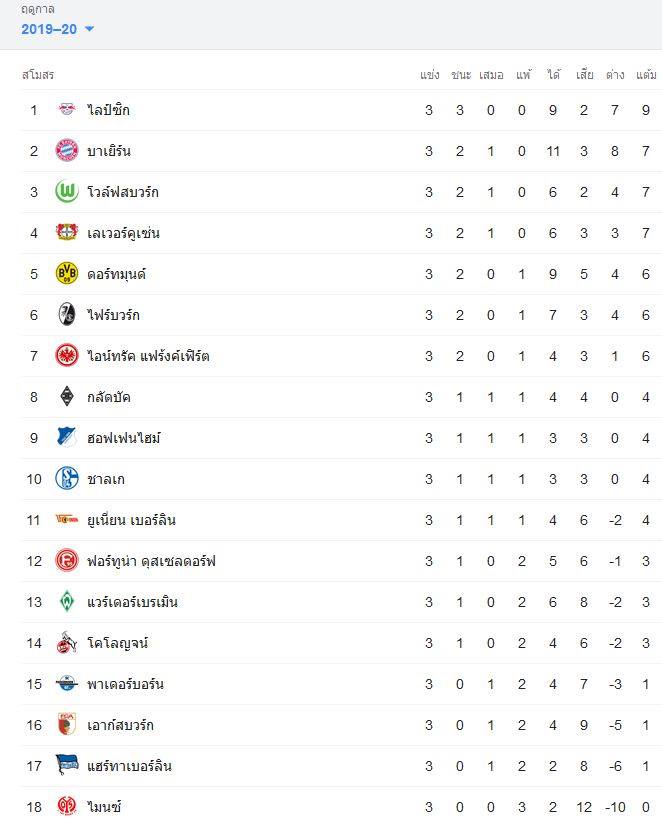Select the Augsburg club crest
The width and height of the screenshot is (662, 835).
pyautogui.click(x=67, y=724)
